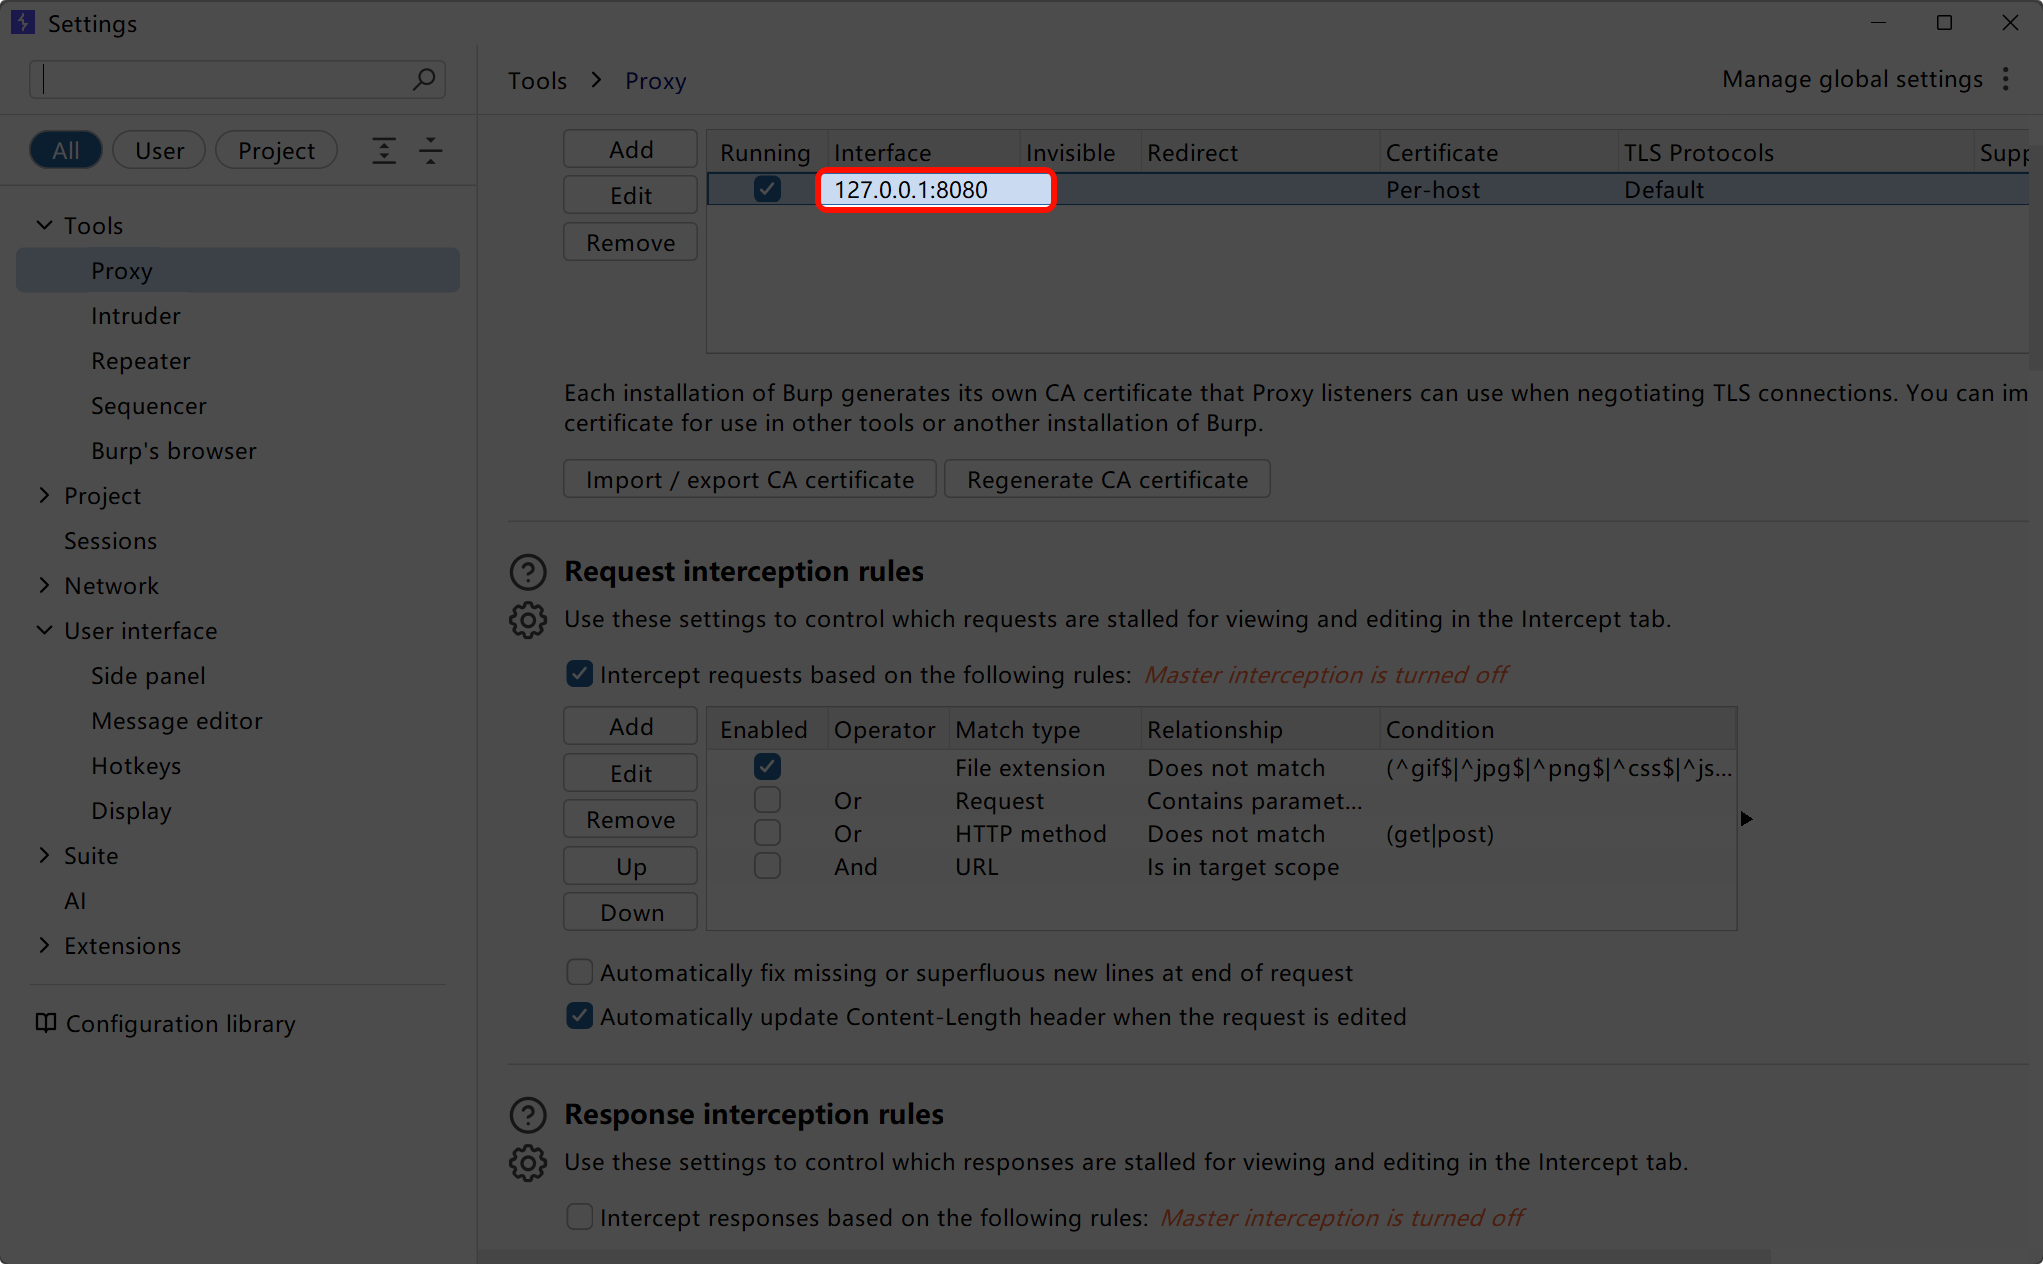This screenshot has height=1264, width=2043.
Task: Open help for Response interception rules
Action: [x=528, y=1115]
